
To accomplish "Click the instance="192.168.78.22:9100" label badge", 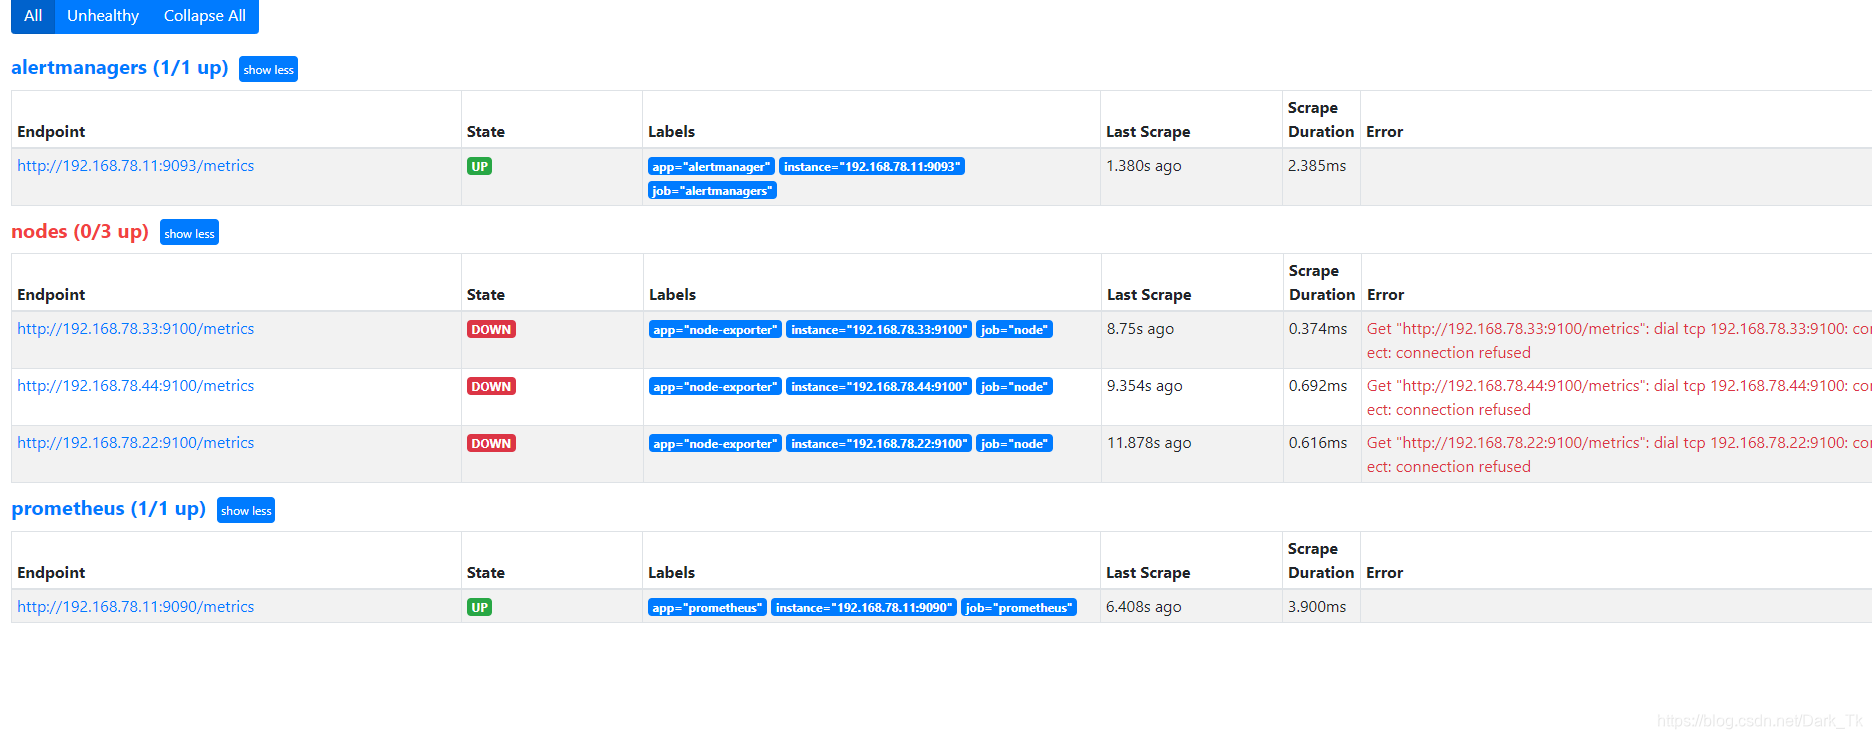I will tap(879, 444).
